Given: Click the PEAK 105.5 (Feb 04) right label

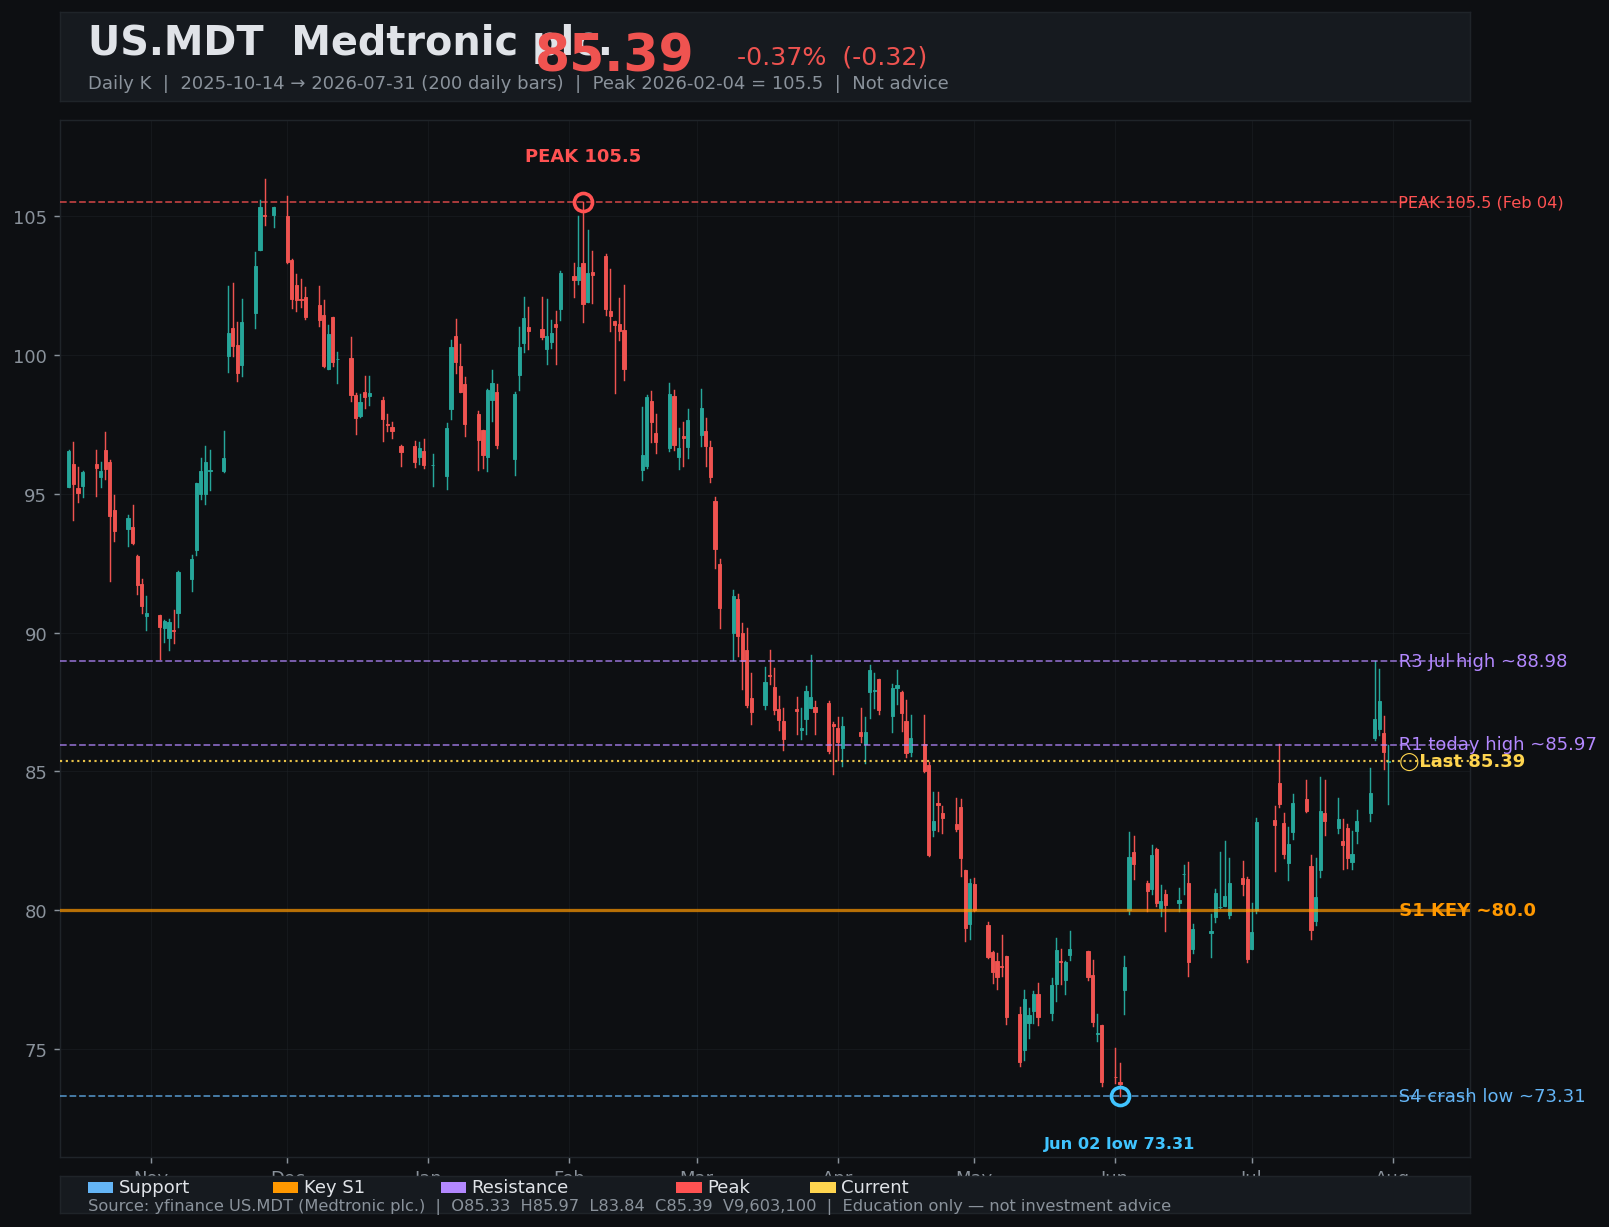Looking at the screenshot, I should click(1481, 203).
